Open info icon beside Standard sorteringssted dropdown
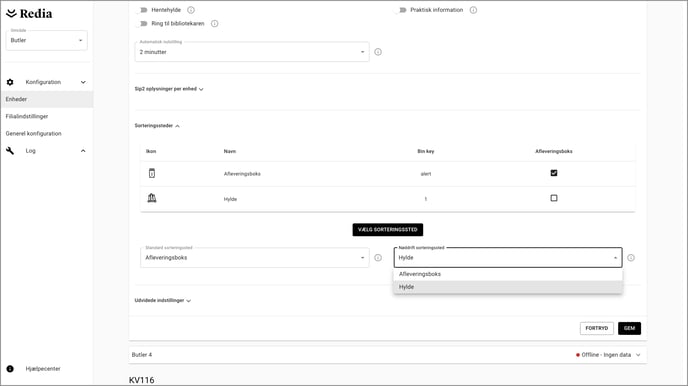The width and height of the screenshot is (688, 386). [378, 258]
